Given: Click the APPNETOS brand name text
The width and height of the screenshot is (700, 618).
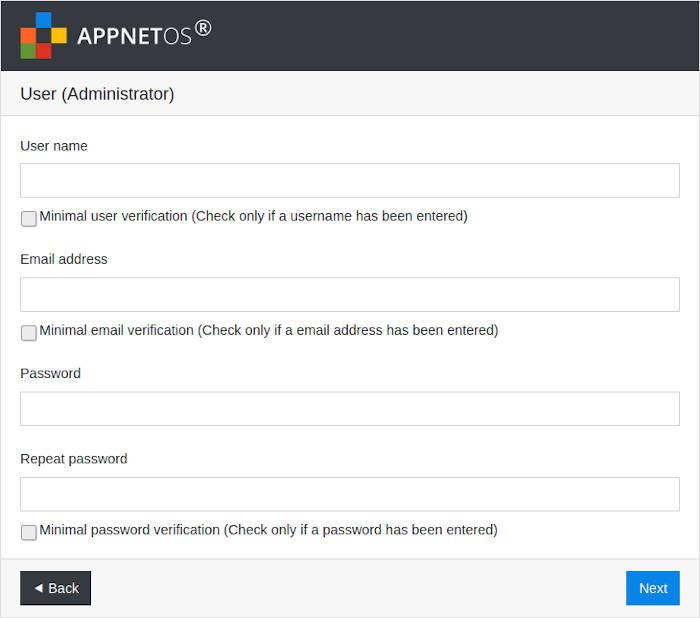Looking at the screenshot, I should coord(134,36).
